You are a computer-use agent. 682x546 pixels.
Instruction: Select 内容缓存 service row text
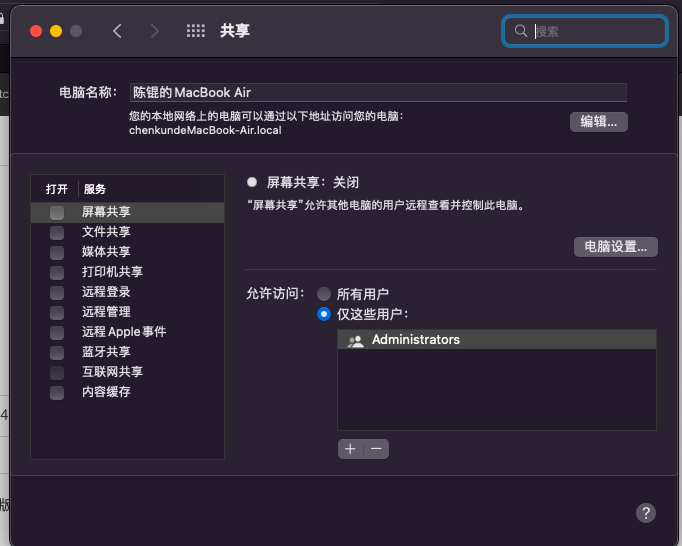(x=106, y=392)
